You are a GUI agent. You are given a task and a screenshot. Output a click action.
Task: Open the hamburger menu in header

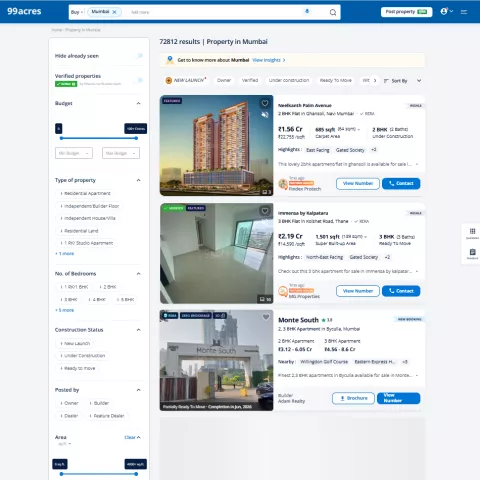click(464, 12)
